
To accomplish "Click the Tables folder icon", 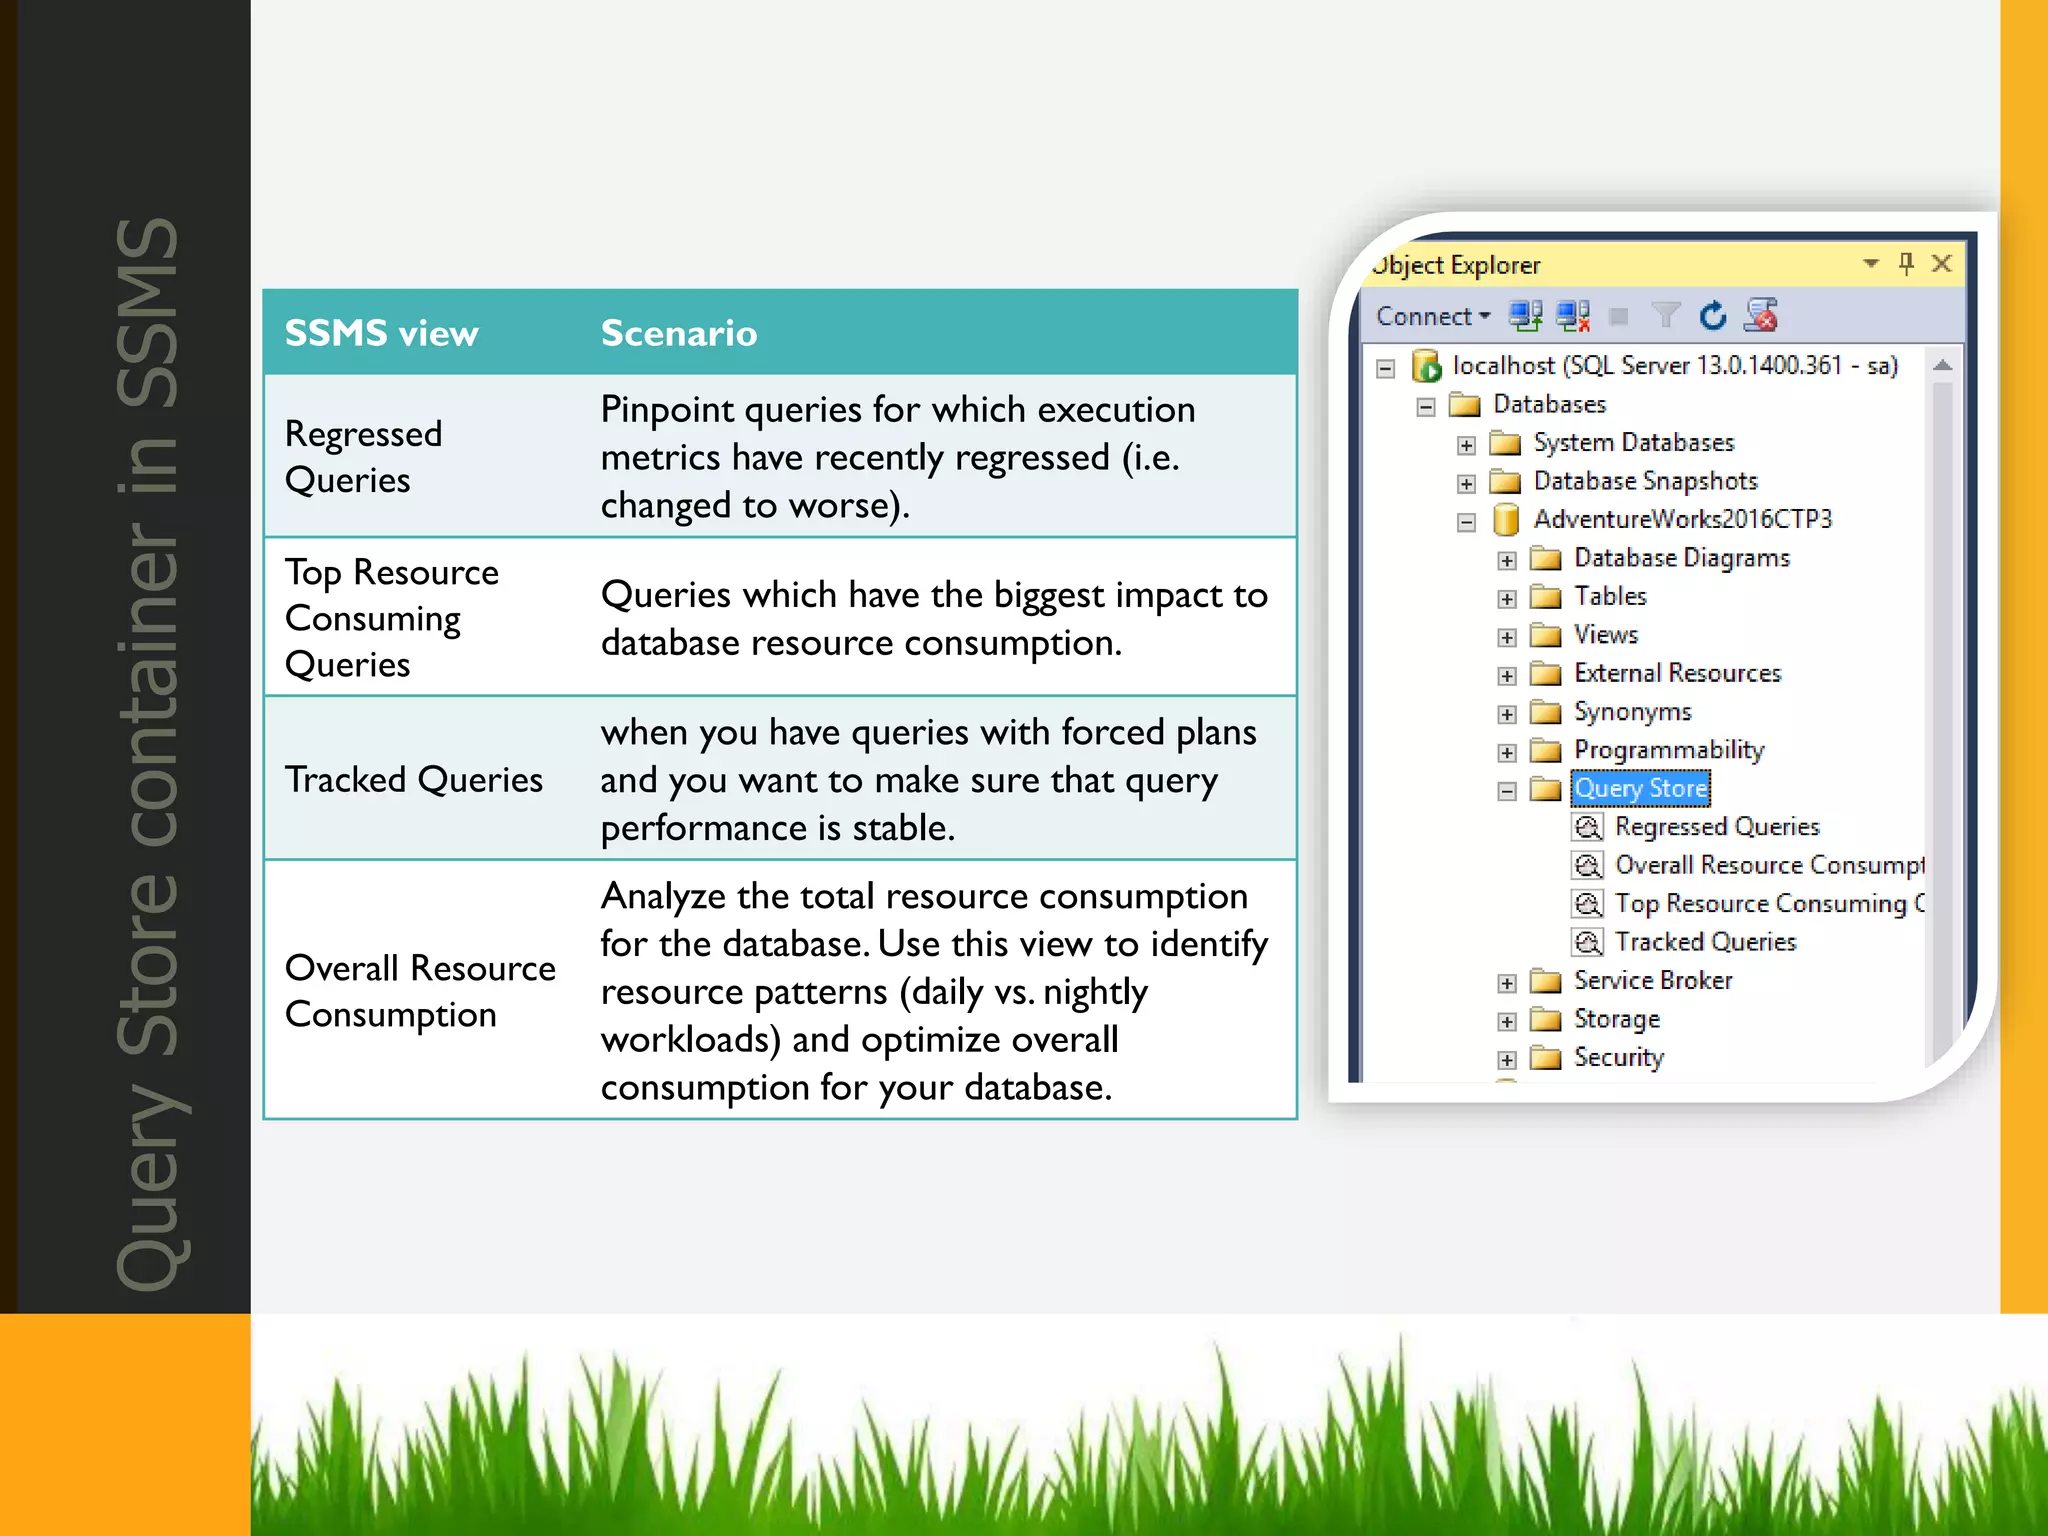I will (1546, 598).
